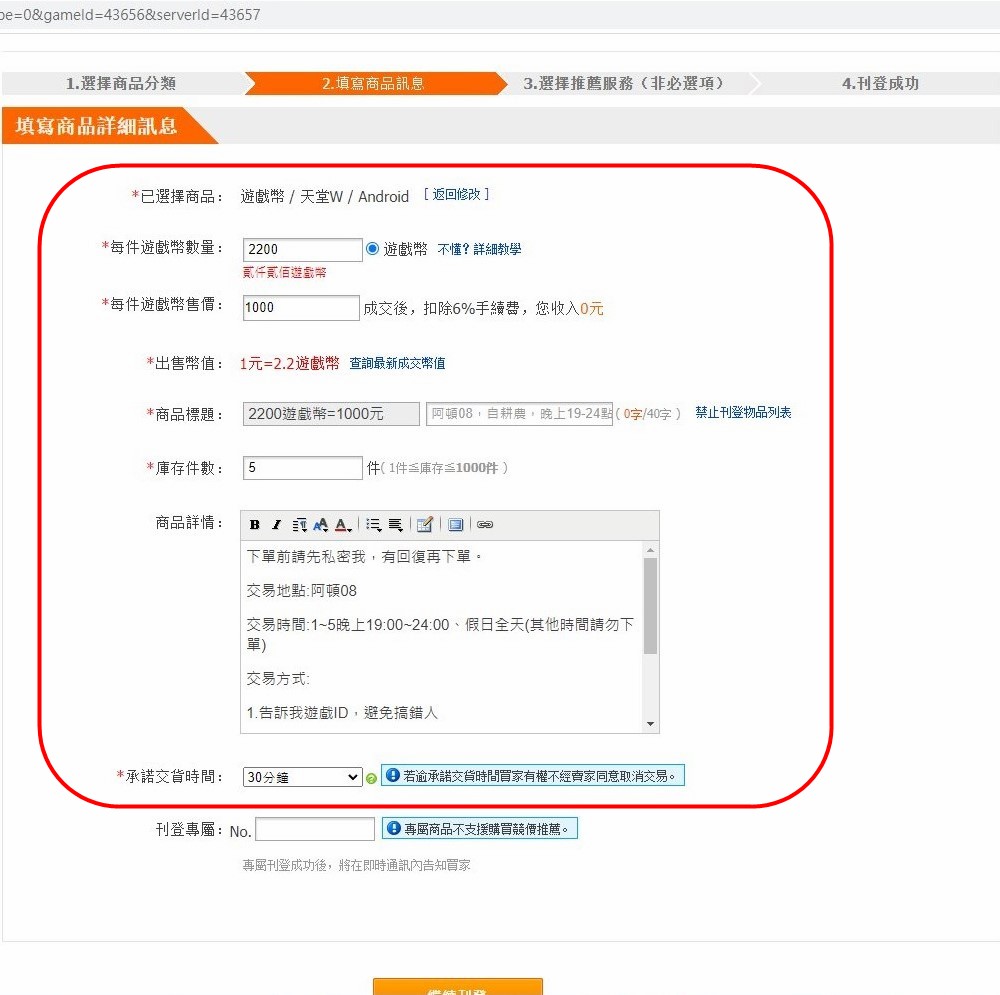The width and height of the screenshot is (1000, 995).
Task: Toggle bold formatting in the editor
Action: [x=255, y=525]
